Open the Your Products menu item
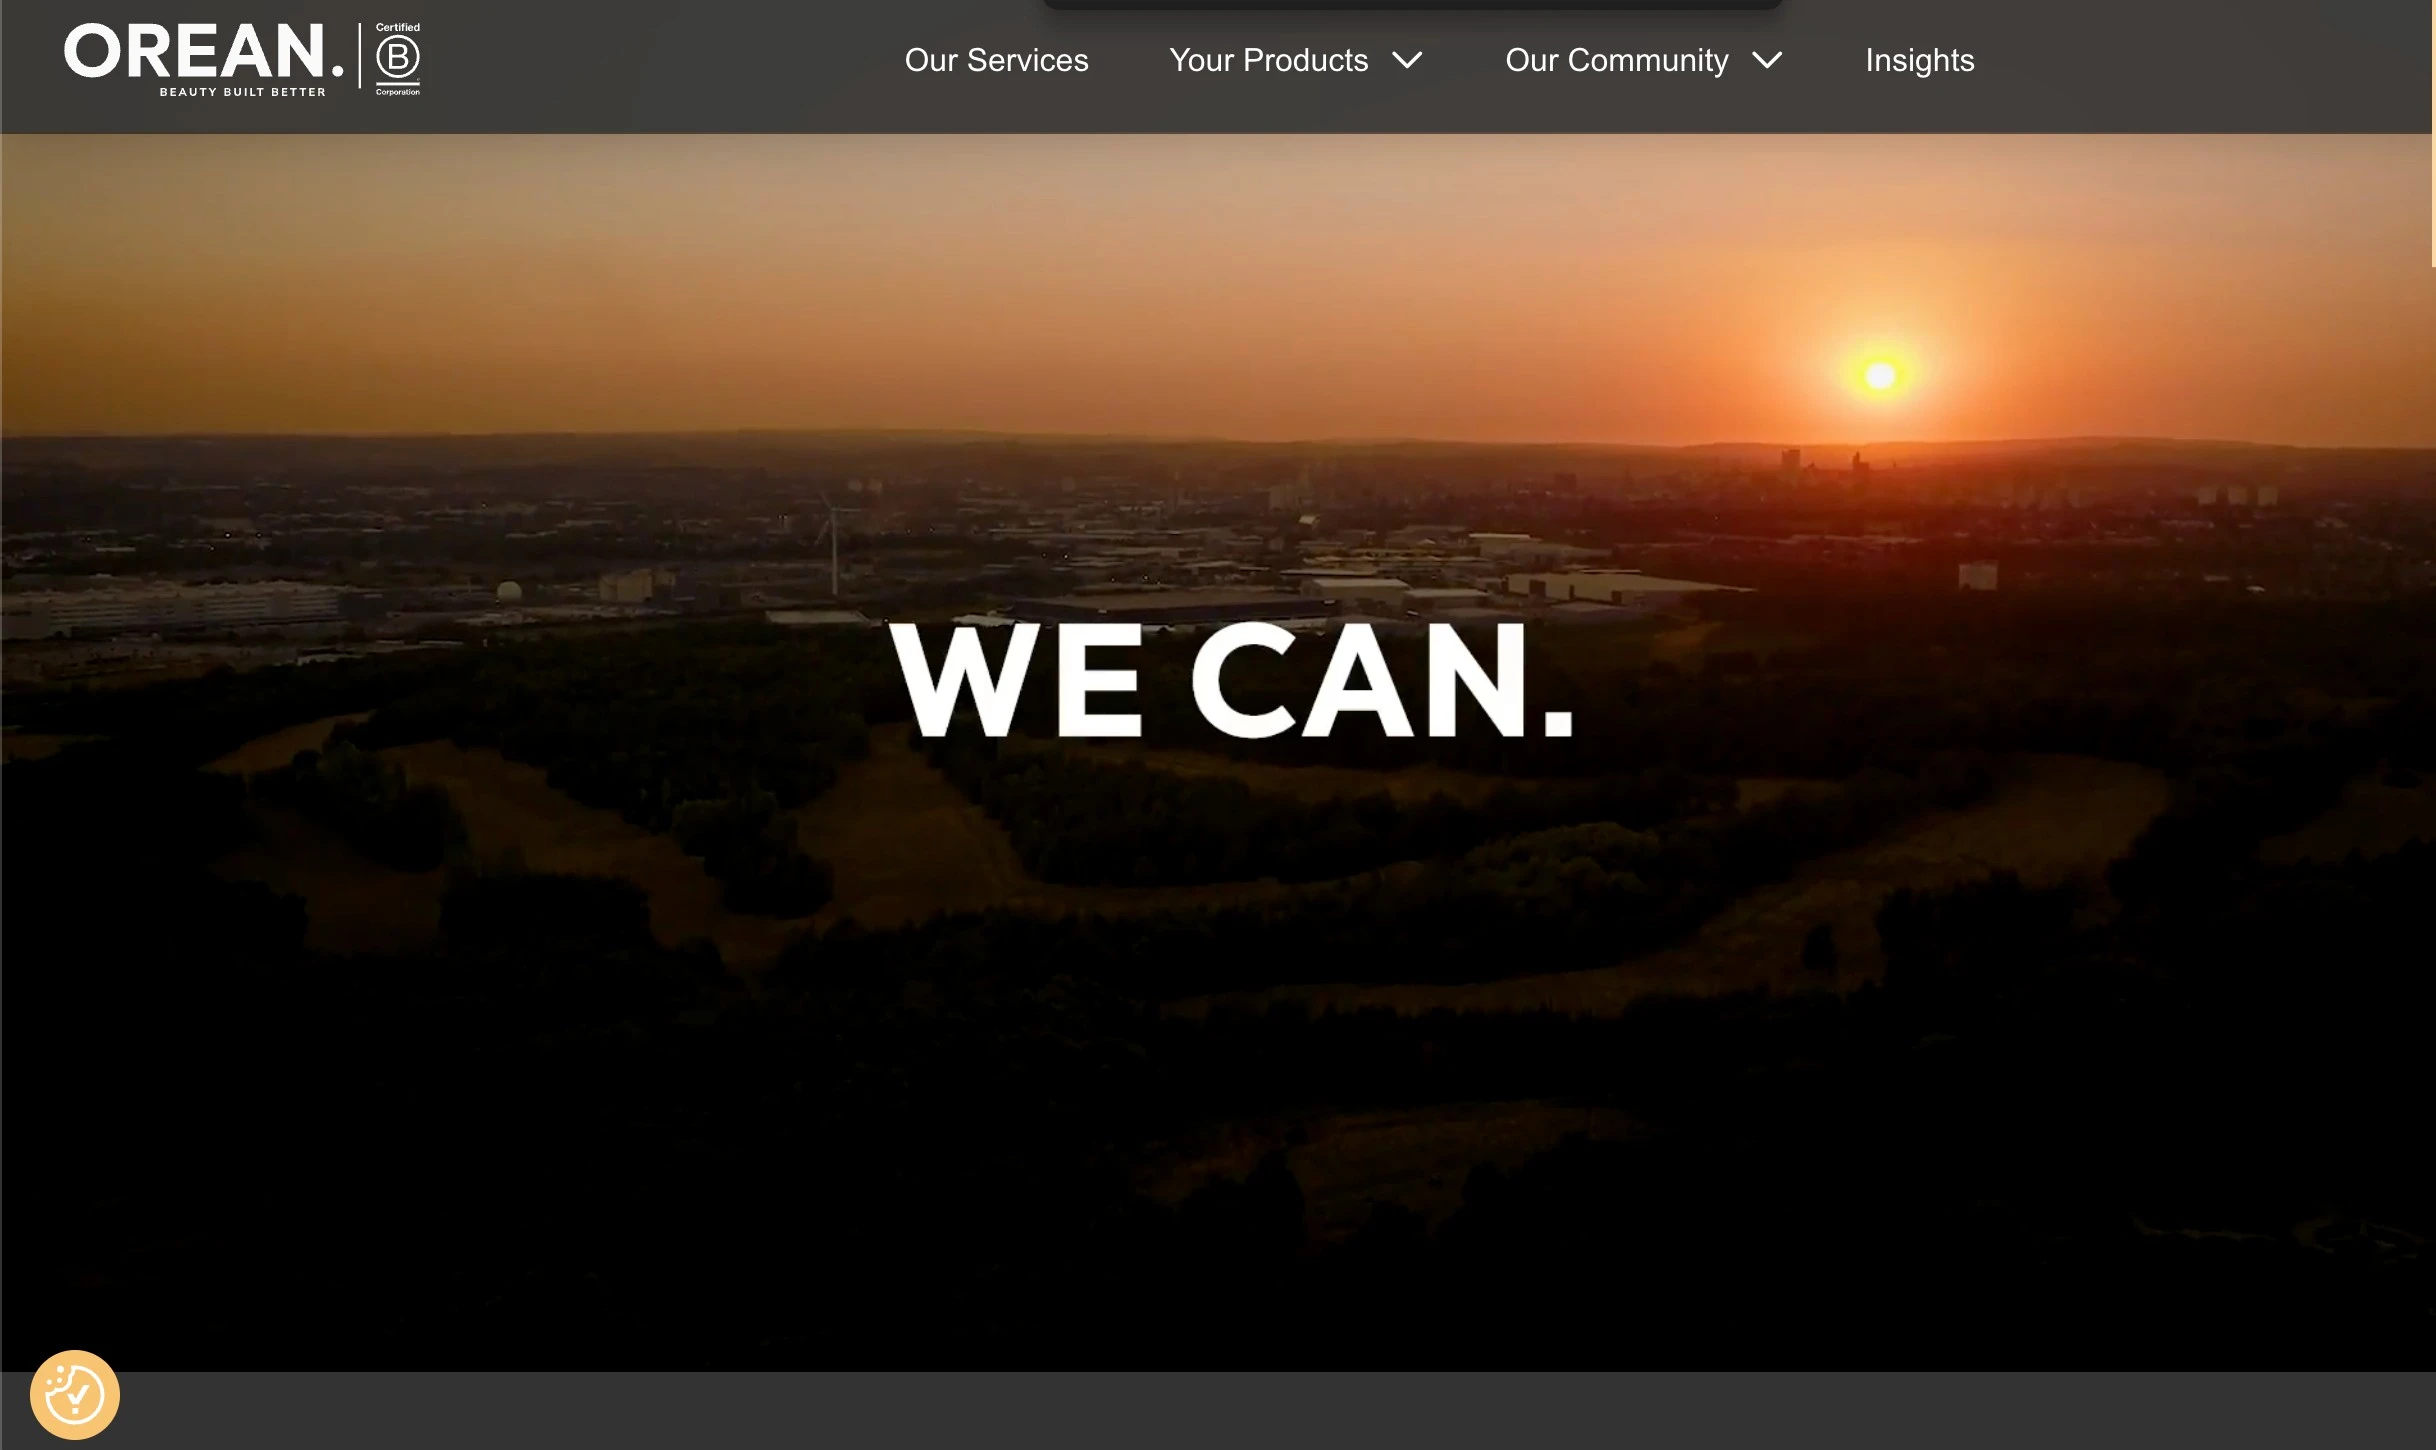The width and height of the screenshot is (2436, 1450). coord(1268,60)
